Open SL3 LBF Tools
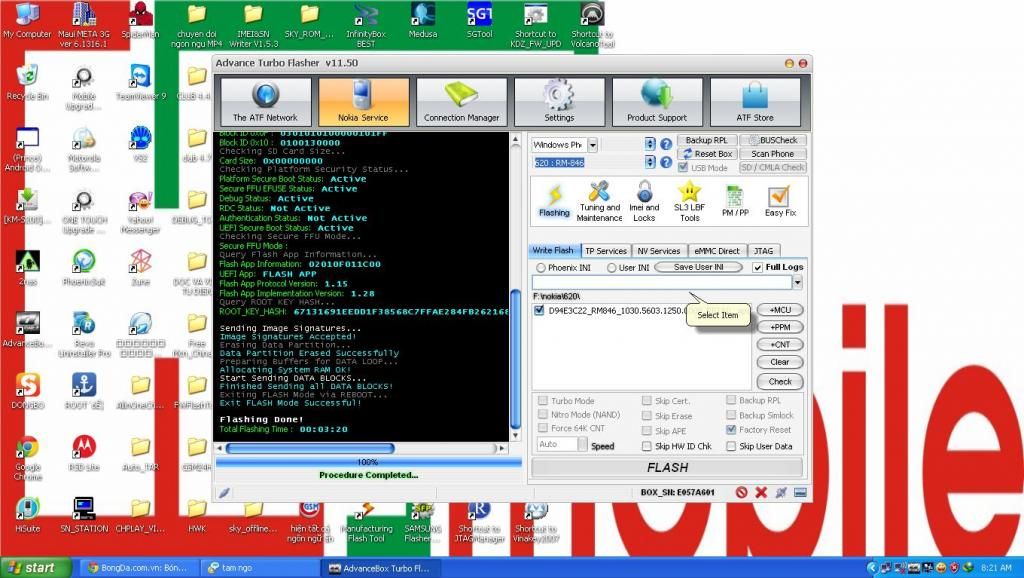 coord(689,202)
